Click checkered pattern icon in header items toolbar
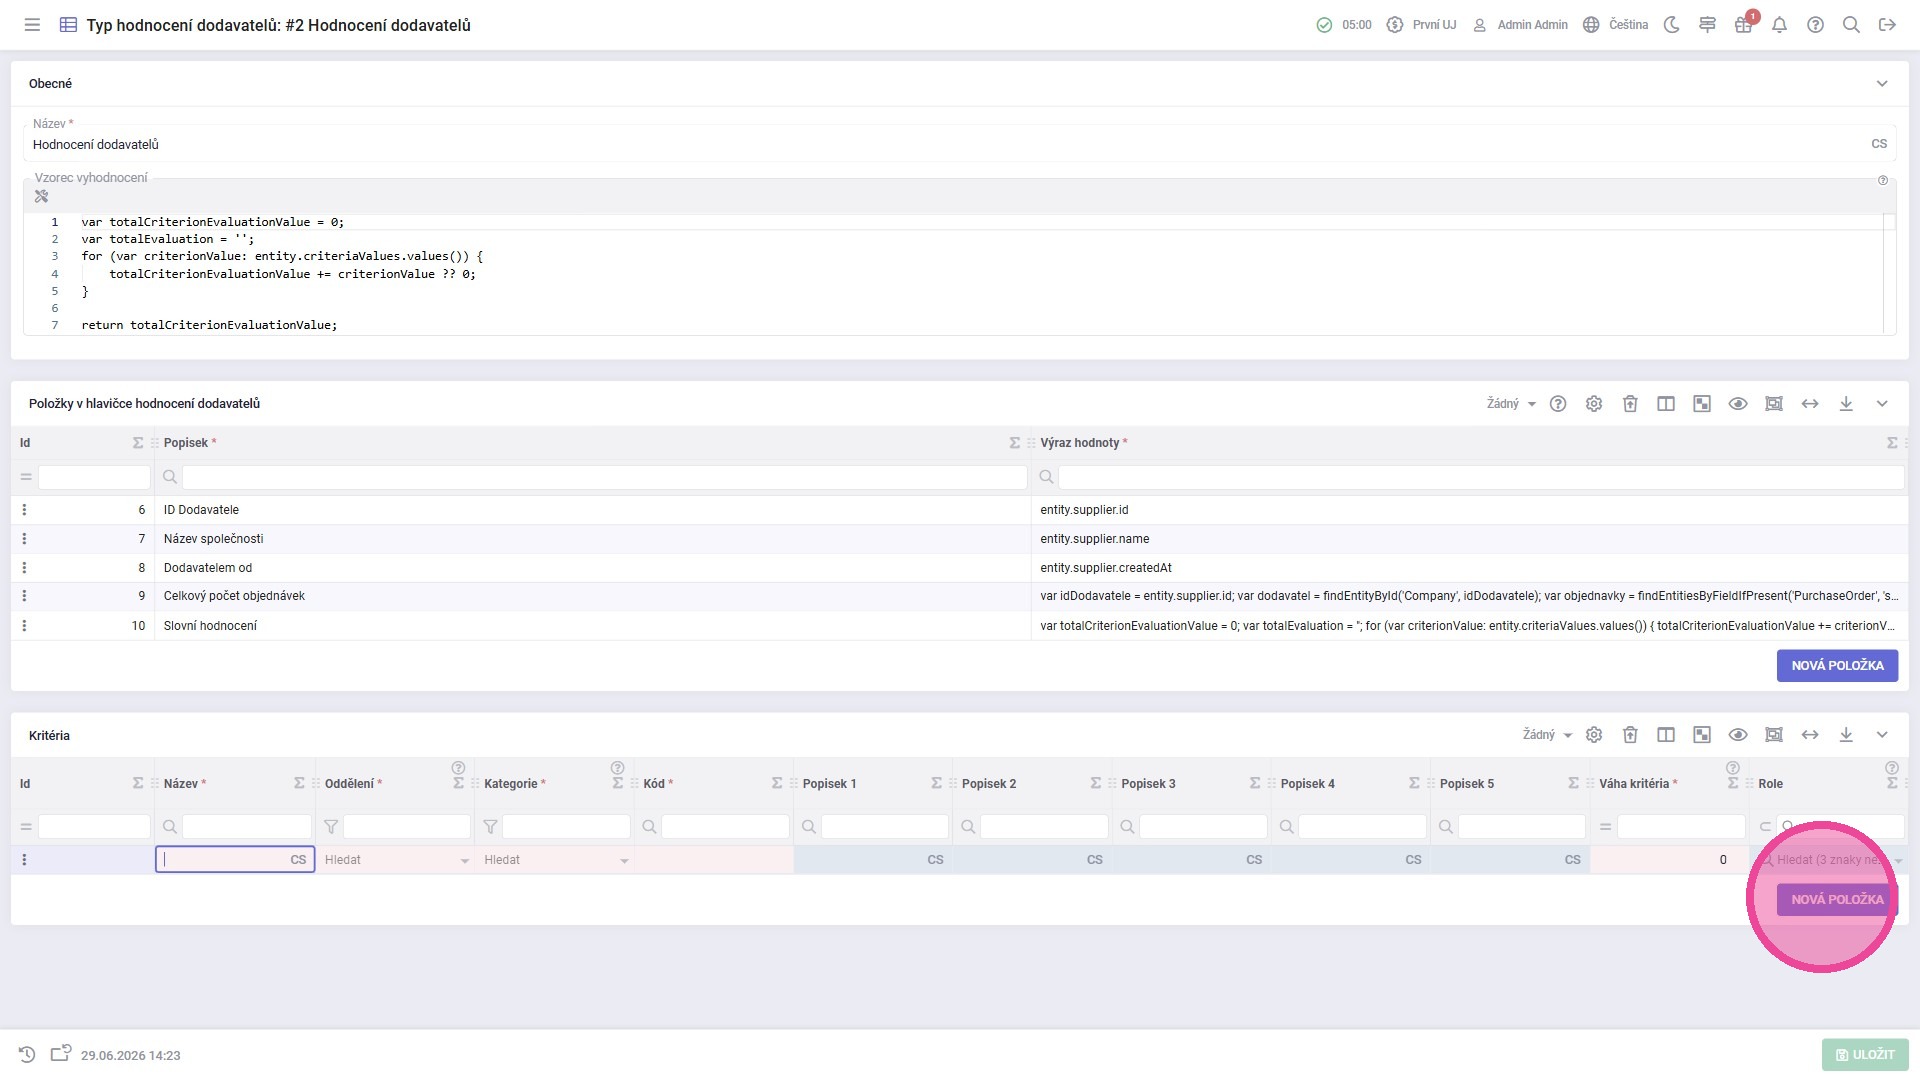 1702,404
